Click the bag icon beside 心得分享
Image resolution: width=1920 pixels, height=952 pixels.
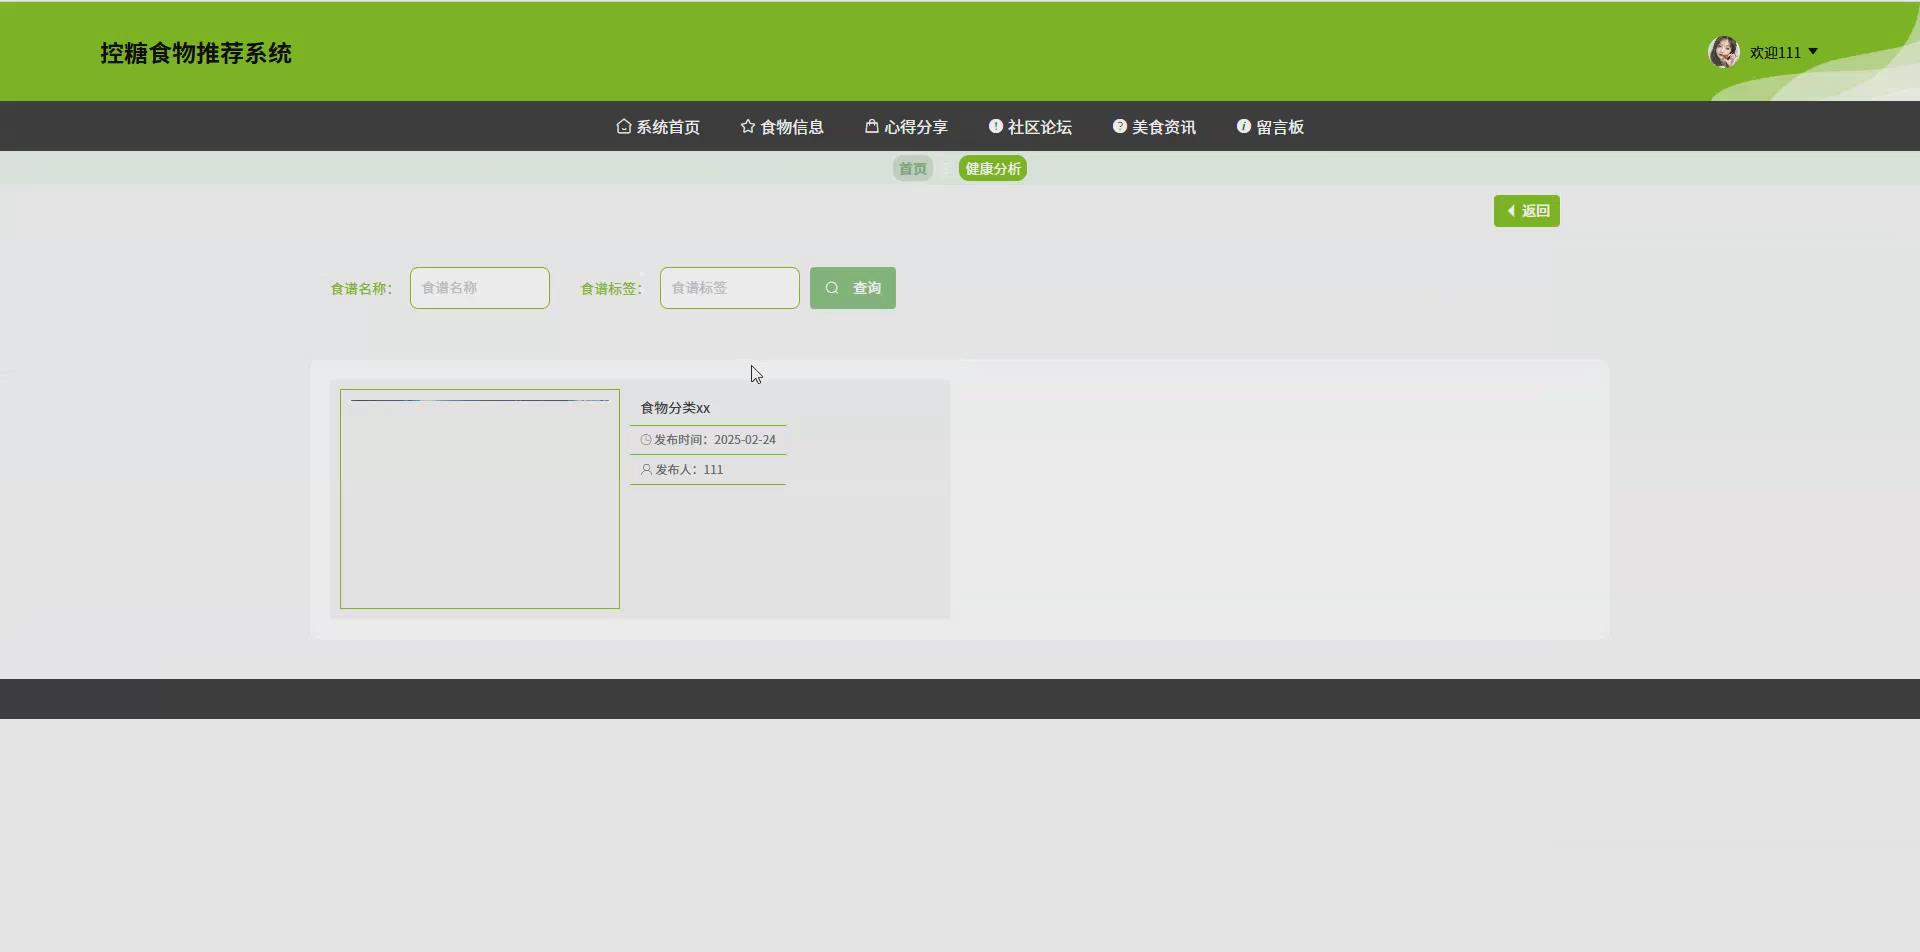pos(872,126)
